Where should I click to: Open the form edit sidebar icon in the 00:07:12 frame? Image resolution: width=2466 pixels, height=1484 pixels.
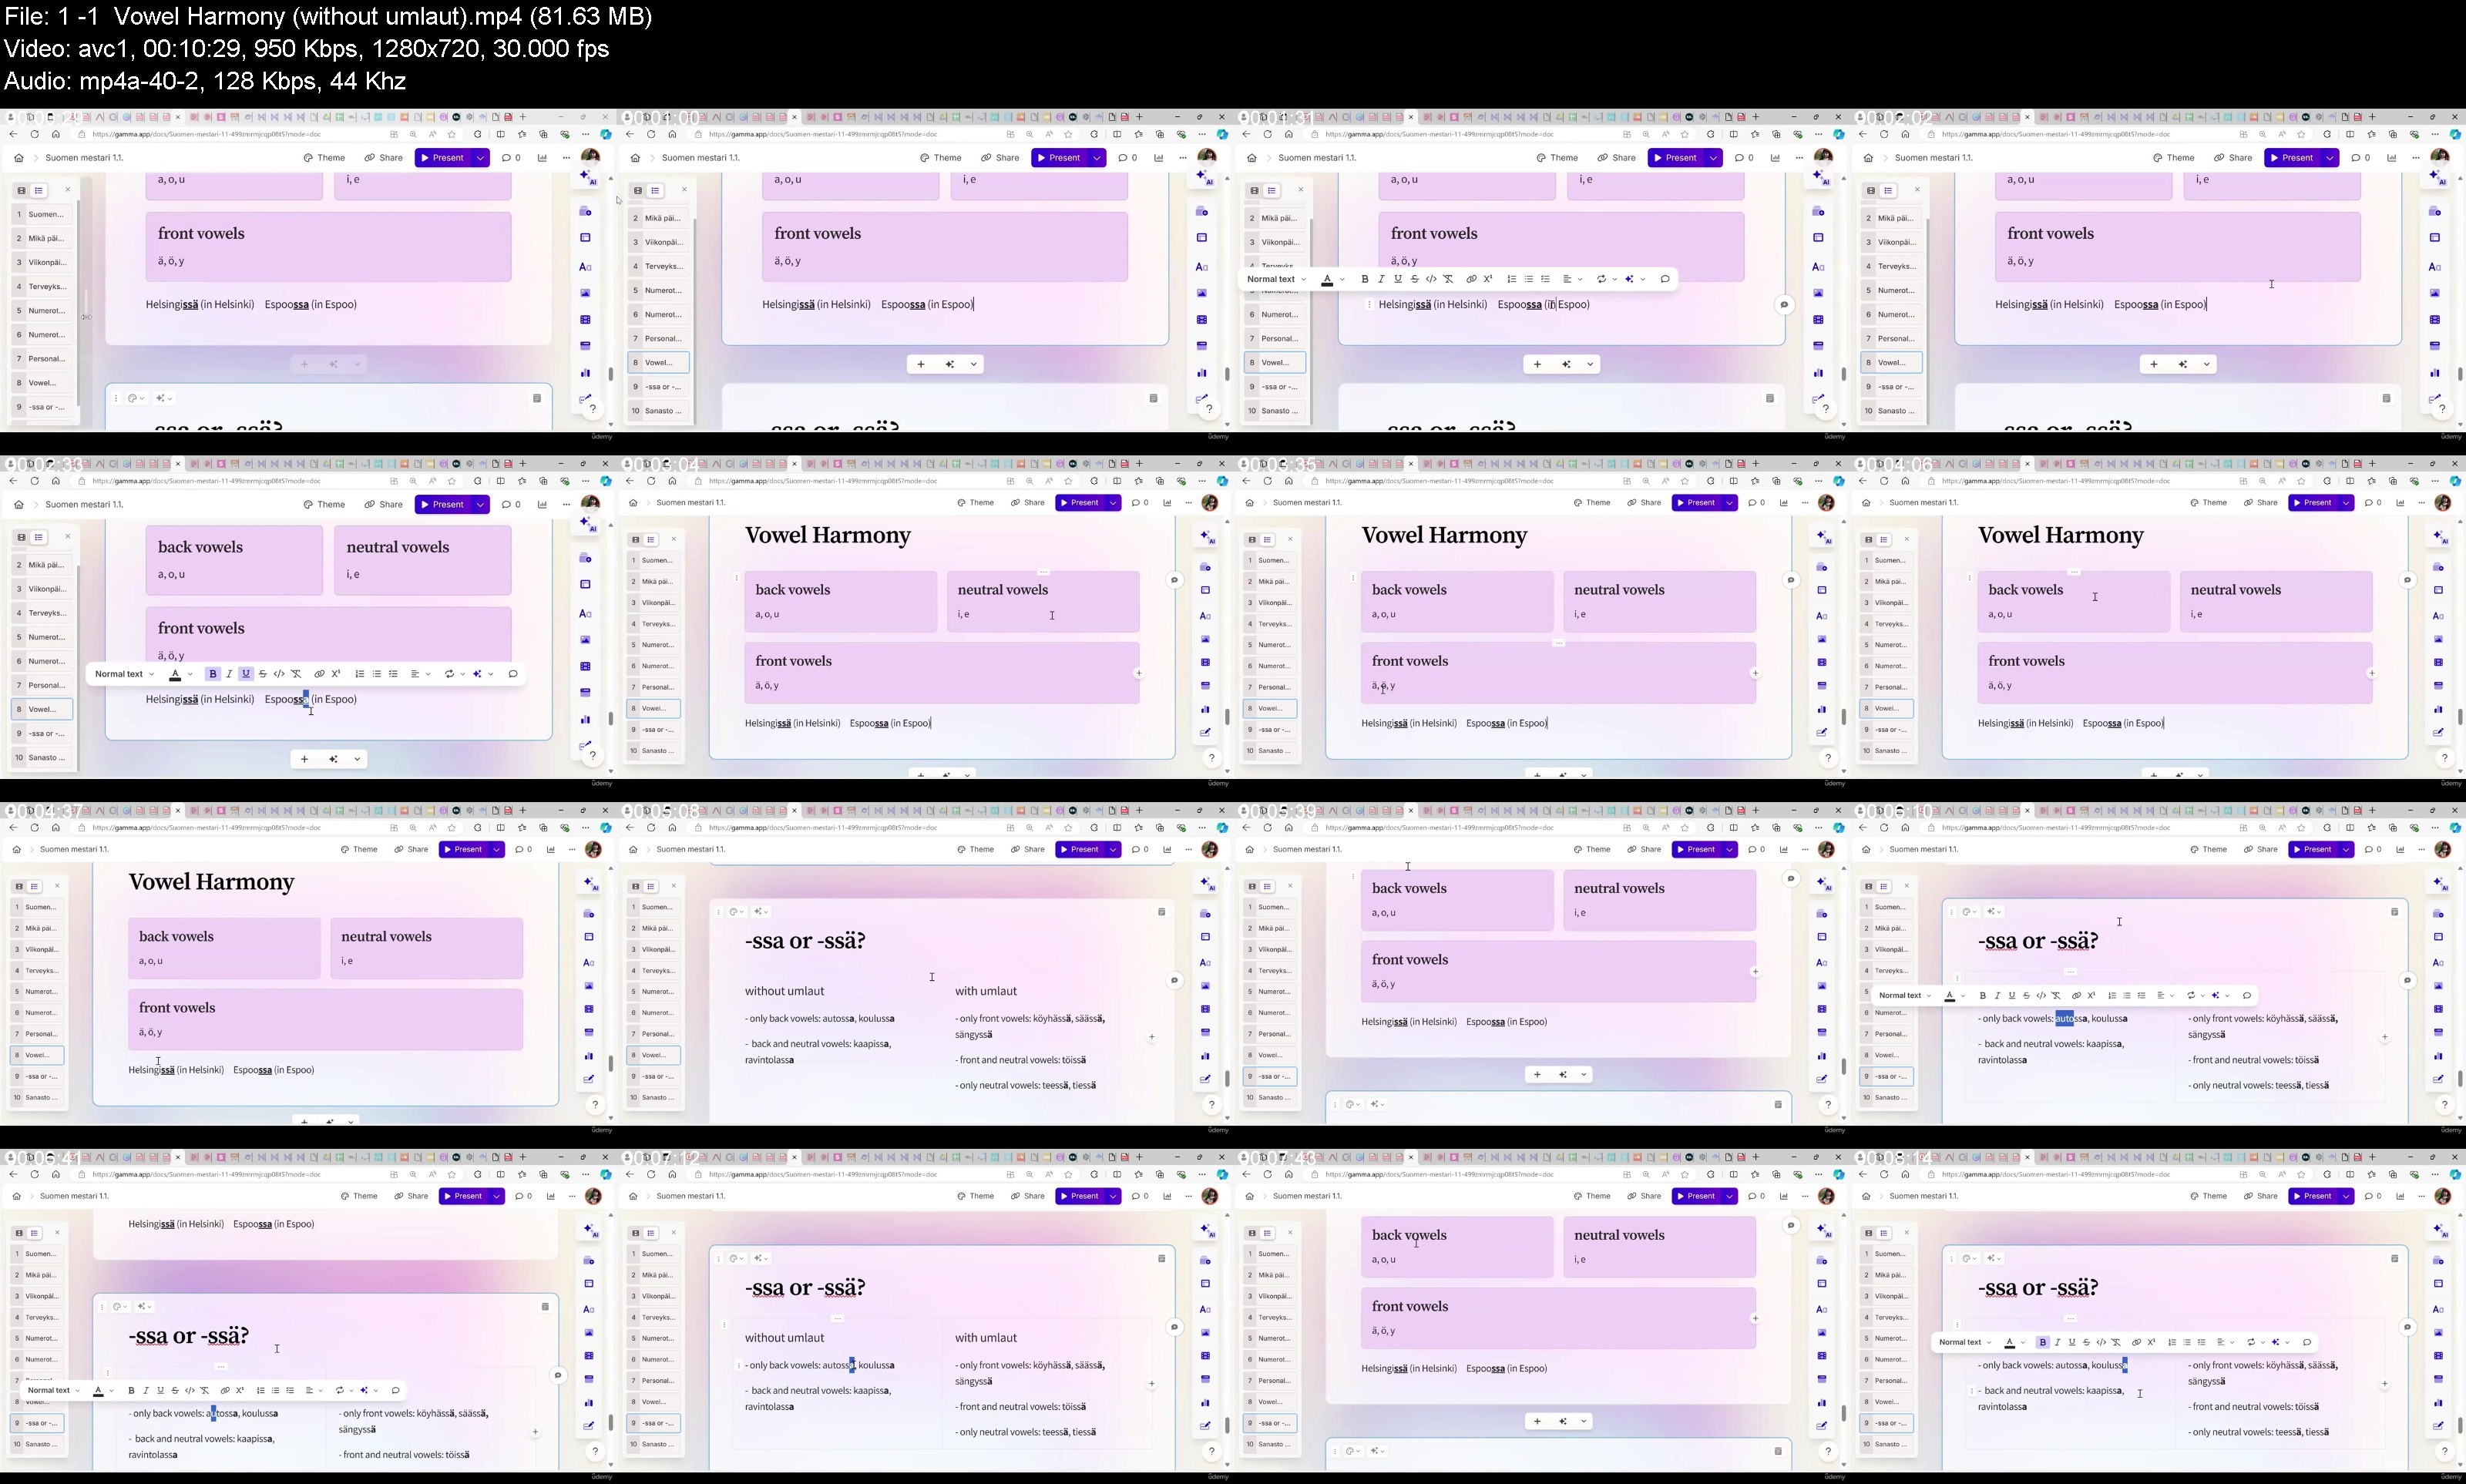pos(1205,1426)
